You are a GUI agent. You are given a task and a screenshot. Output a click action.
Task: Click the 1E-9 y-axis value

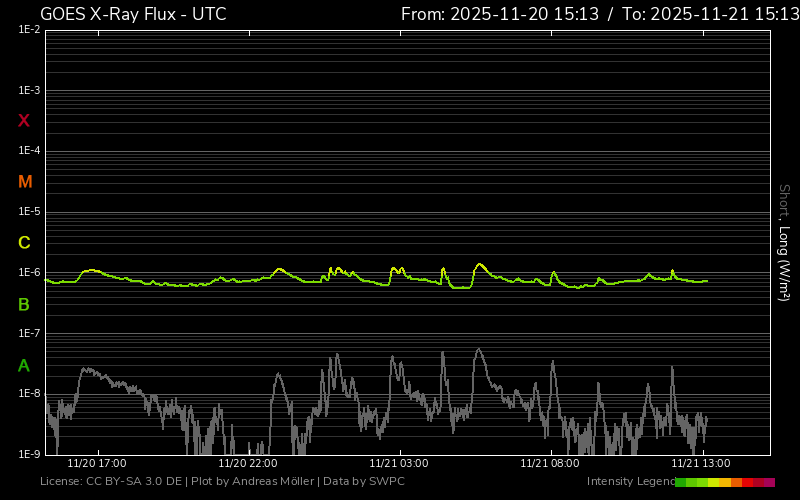coord(29,454)
